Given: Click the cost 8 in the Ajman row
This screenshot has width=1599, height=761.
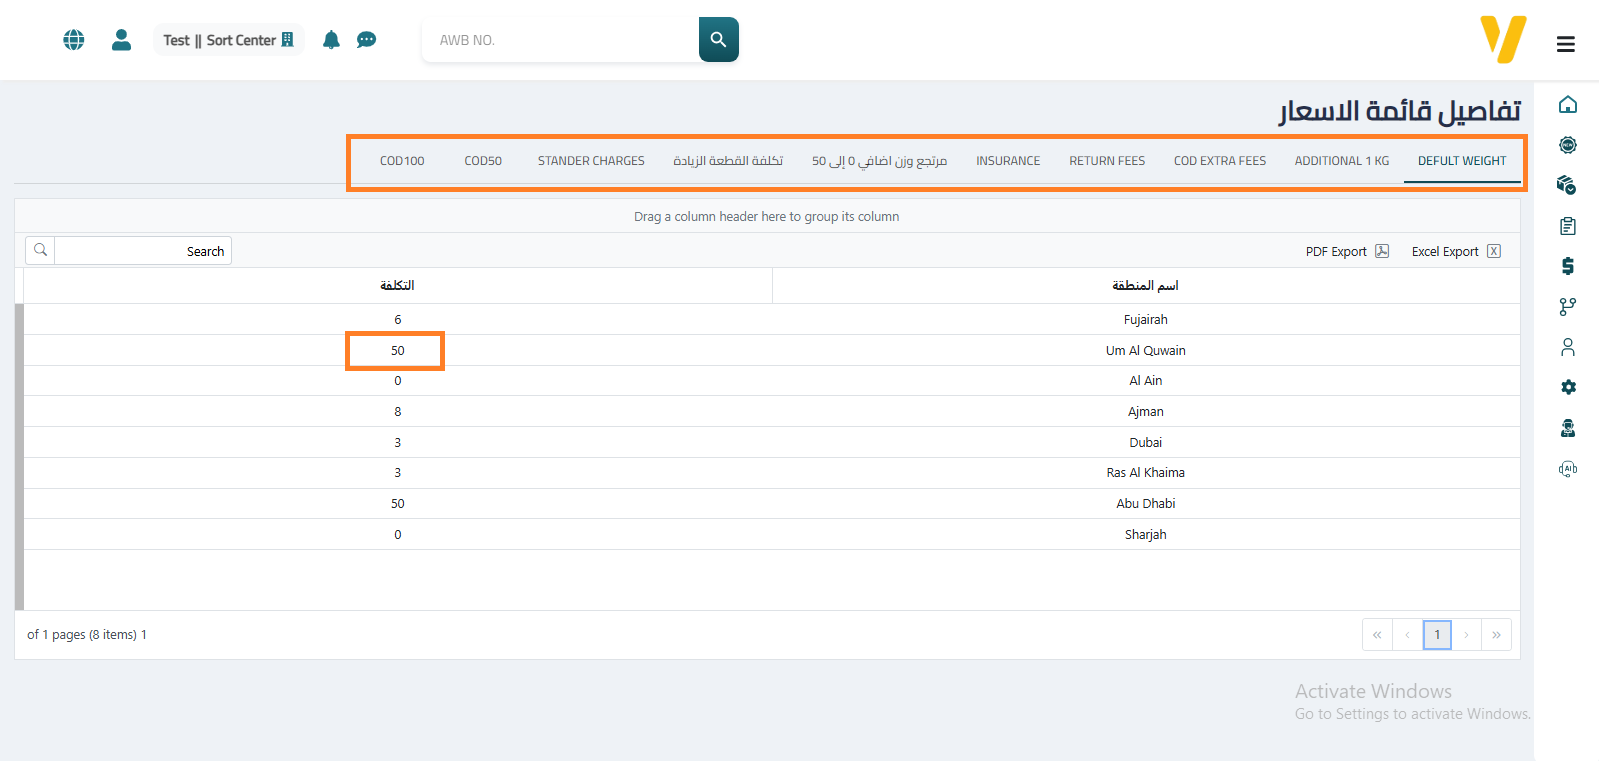Looking at the screenshot, I should (x=398, y=412).
